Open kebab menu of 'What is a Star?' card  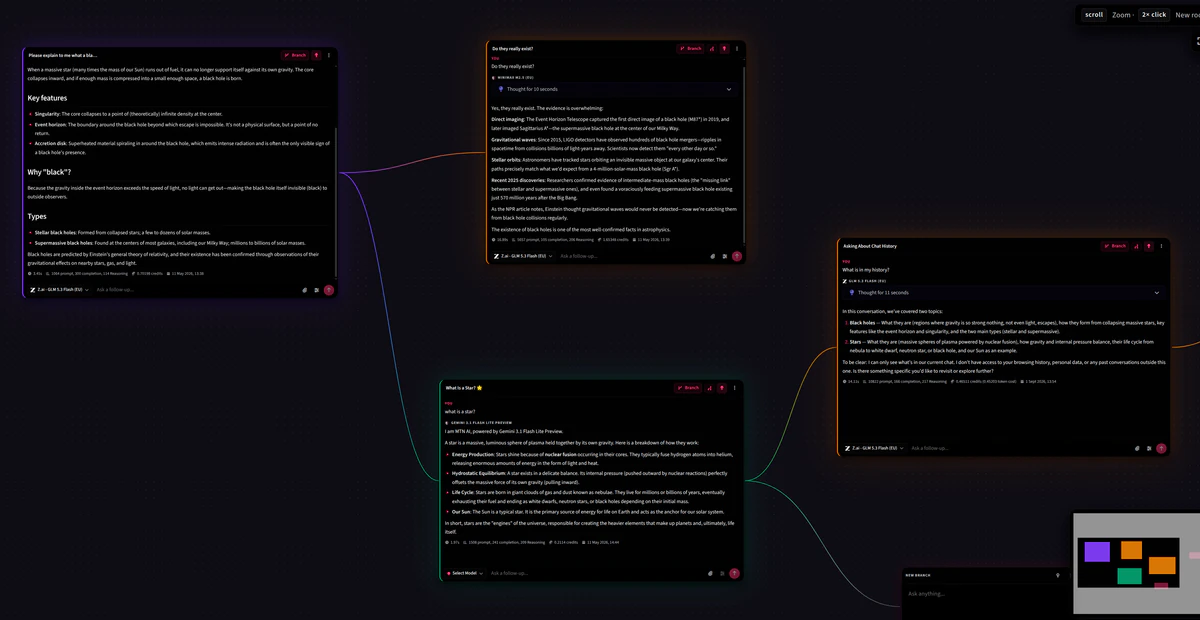735,387
